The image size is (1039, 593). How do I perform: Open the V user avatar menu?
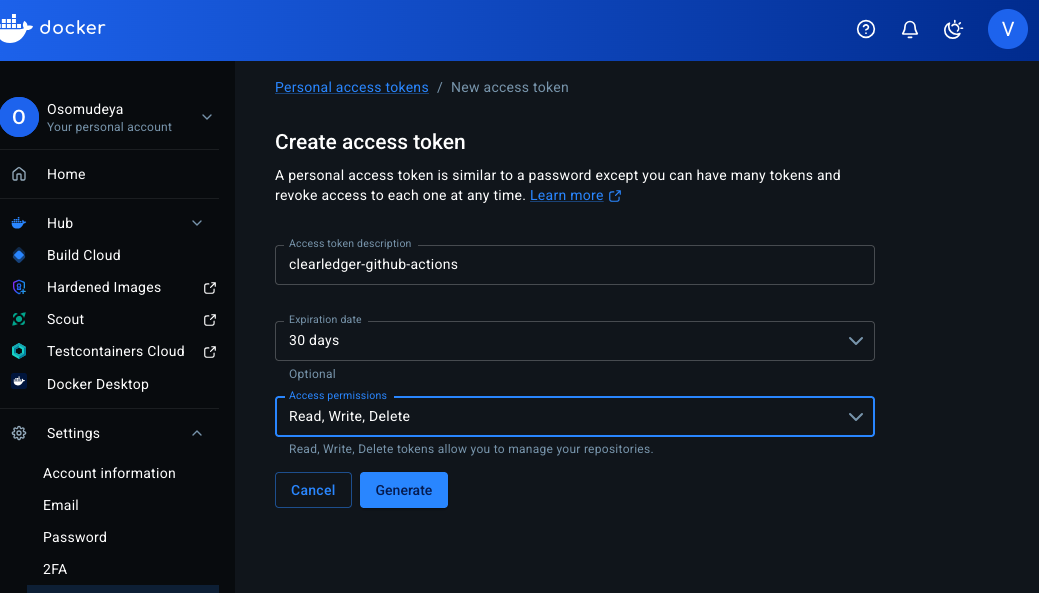[x=1007, y=29]
